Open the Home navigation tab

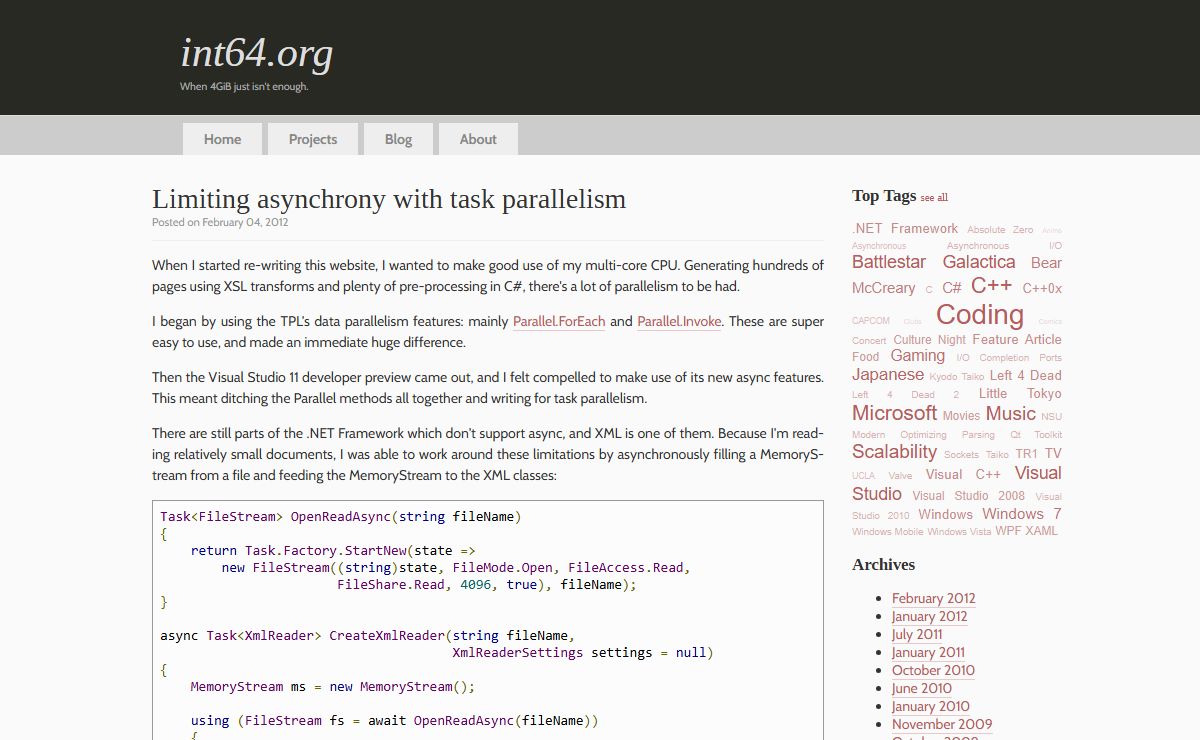(222, 139)
